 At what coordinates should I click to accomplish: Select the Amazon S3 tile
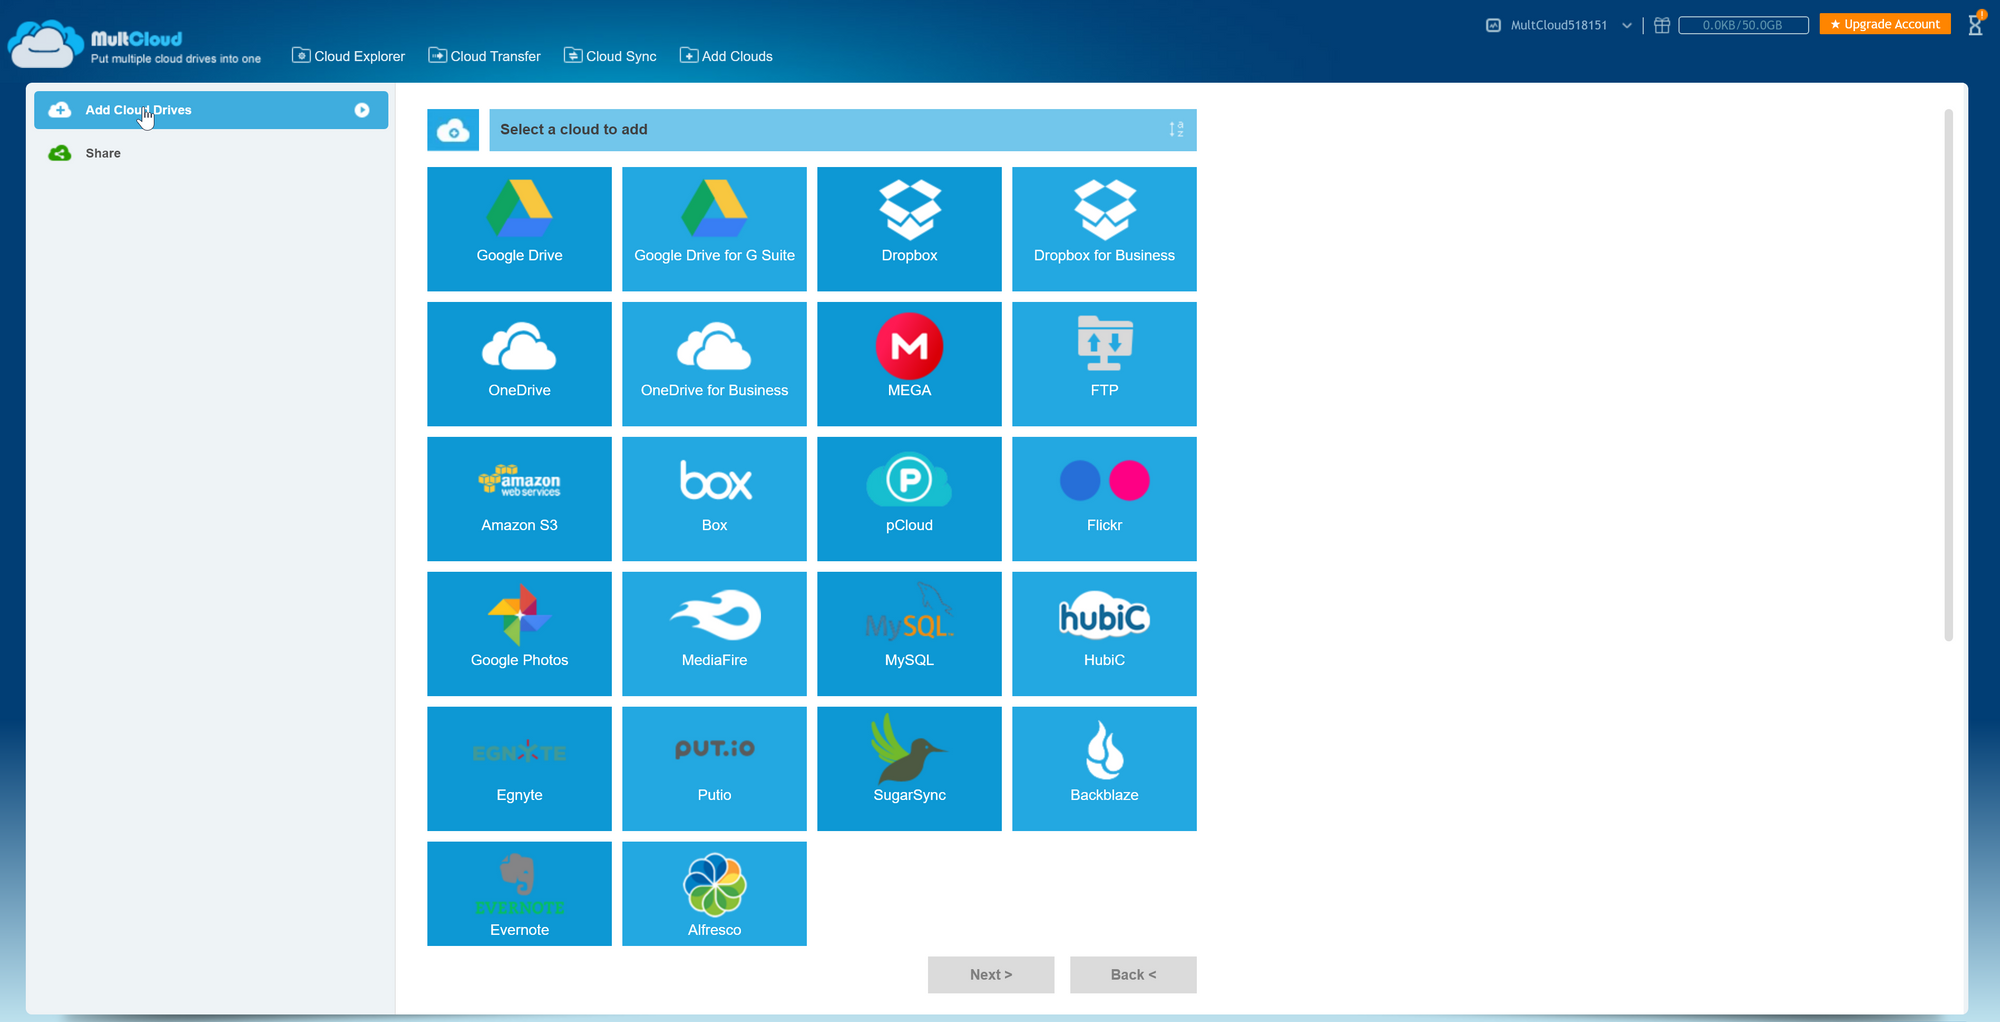point(518,499)
